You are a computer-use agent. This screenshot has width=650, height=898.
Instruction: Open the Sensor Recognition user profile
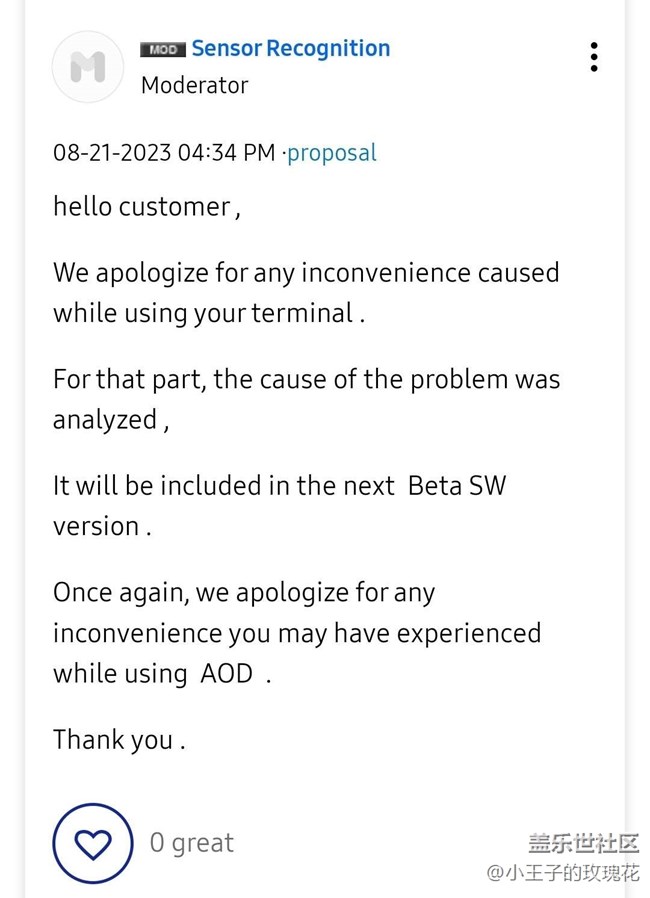coord(290,48)
